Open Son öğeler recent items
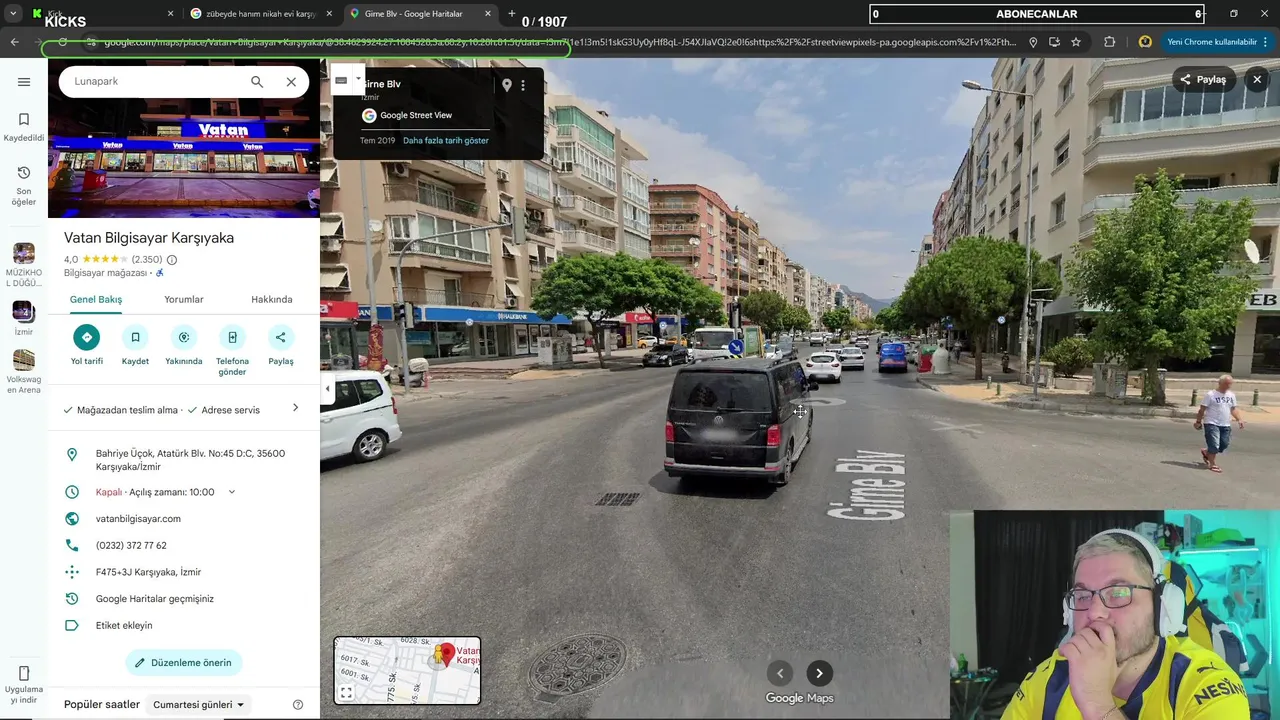1280x720 pixels. pos(24,186)
